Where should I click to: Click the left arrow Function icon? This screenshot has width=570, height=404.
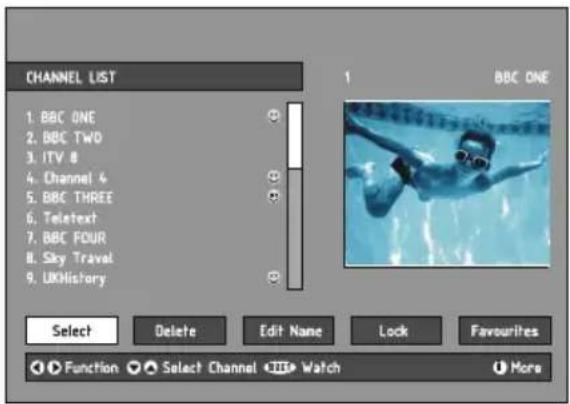tap(37, 368)
